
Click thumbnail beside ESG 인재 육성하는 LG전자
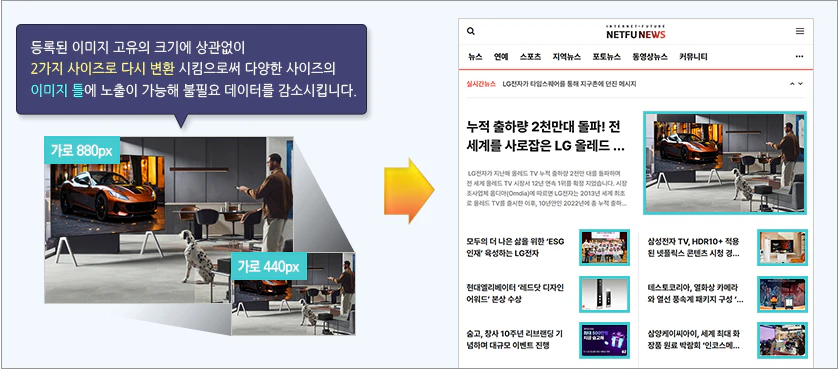click(x=604, y=248)
